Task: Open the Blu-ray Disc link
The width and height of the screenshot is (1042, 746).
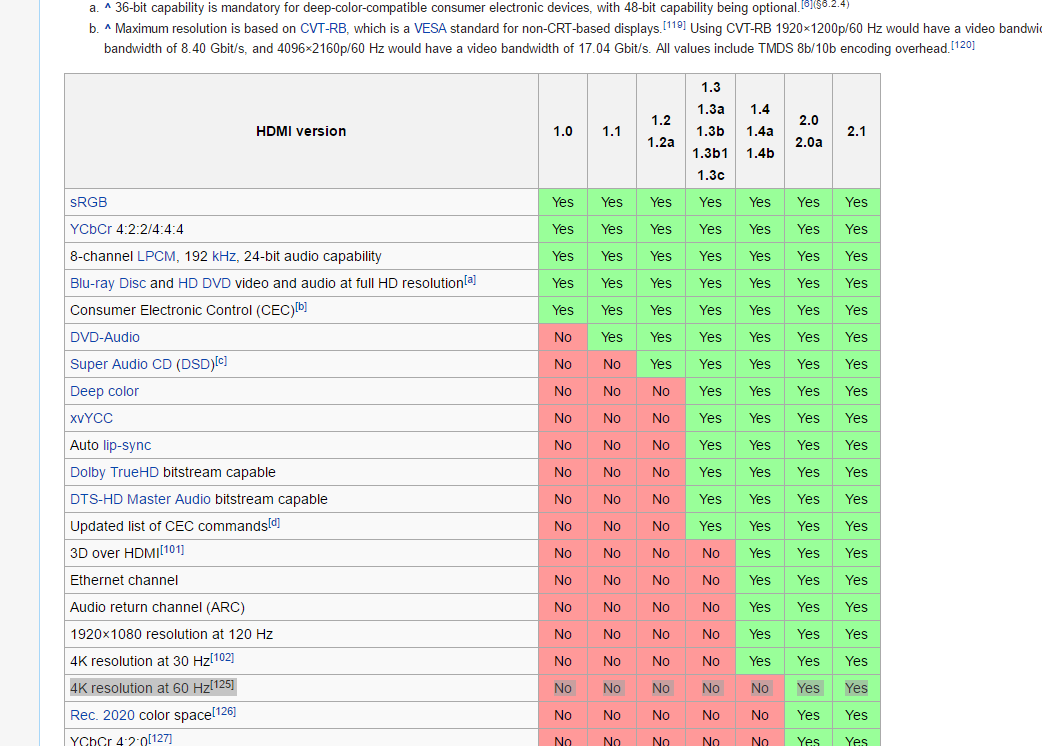Action: click(x=108, y=283)
